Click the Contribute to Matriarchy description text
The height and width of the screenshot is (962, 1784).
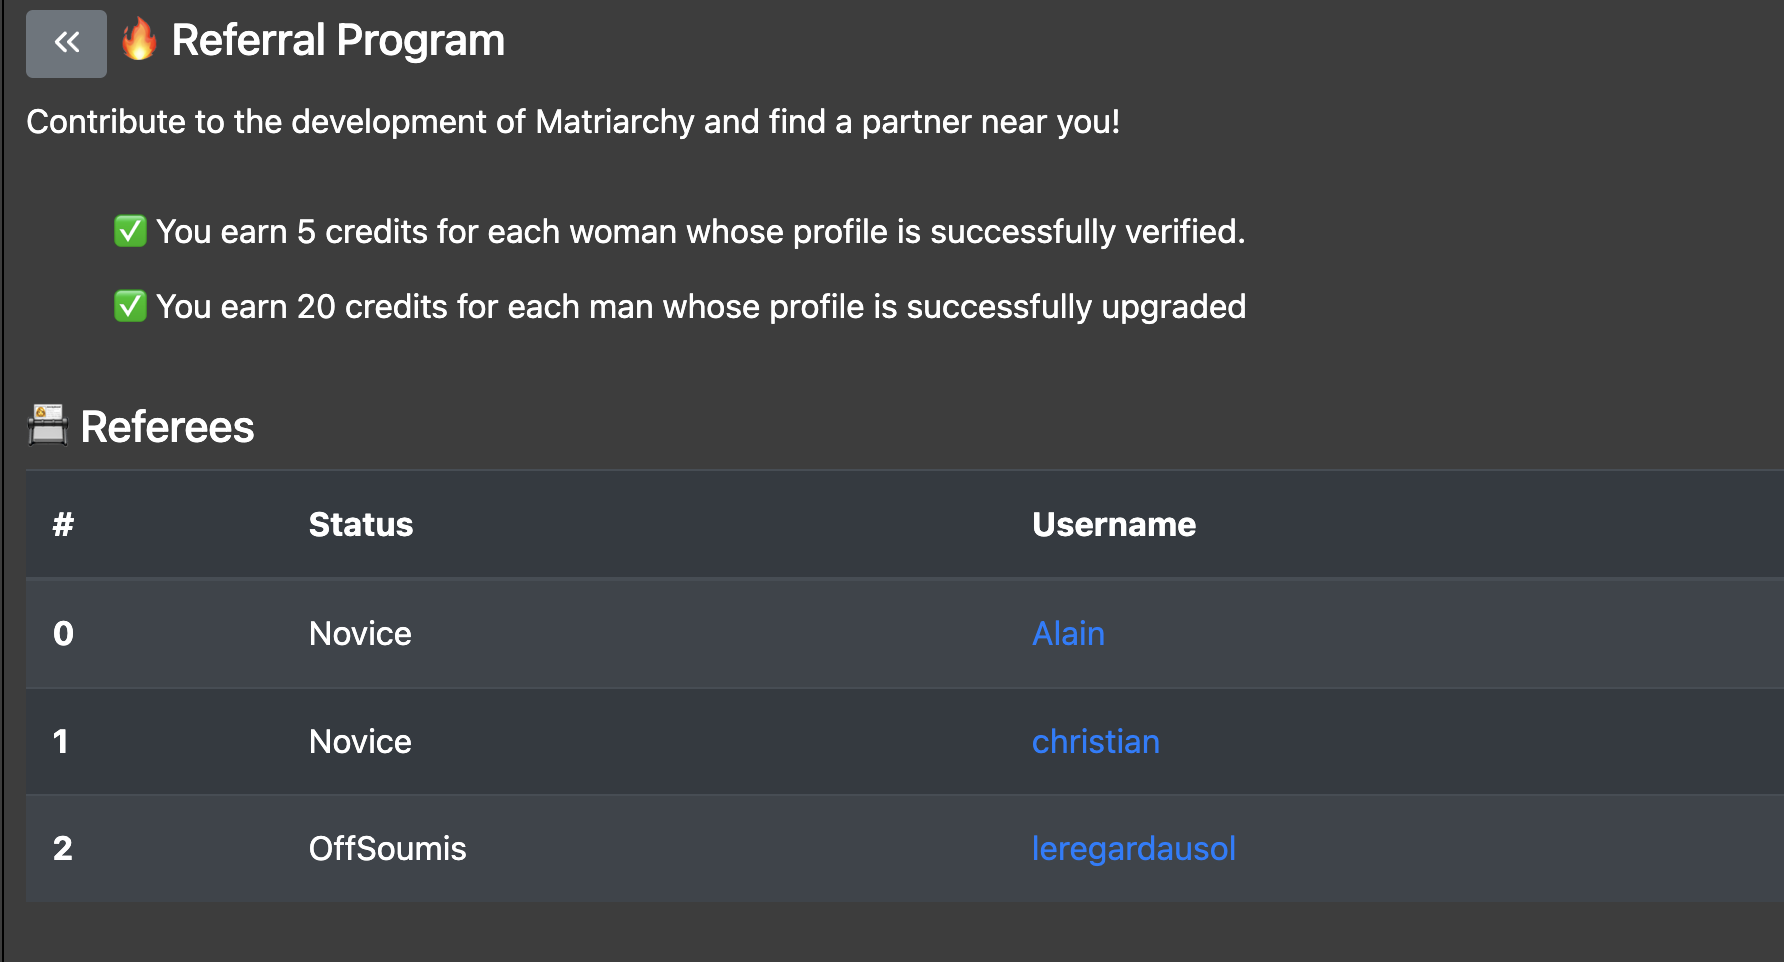pos(573,122)
